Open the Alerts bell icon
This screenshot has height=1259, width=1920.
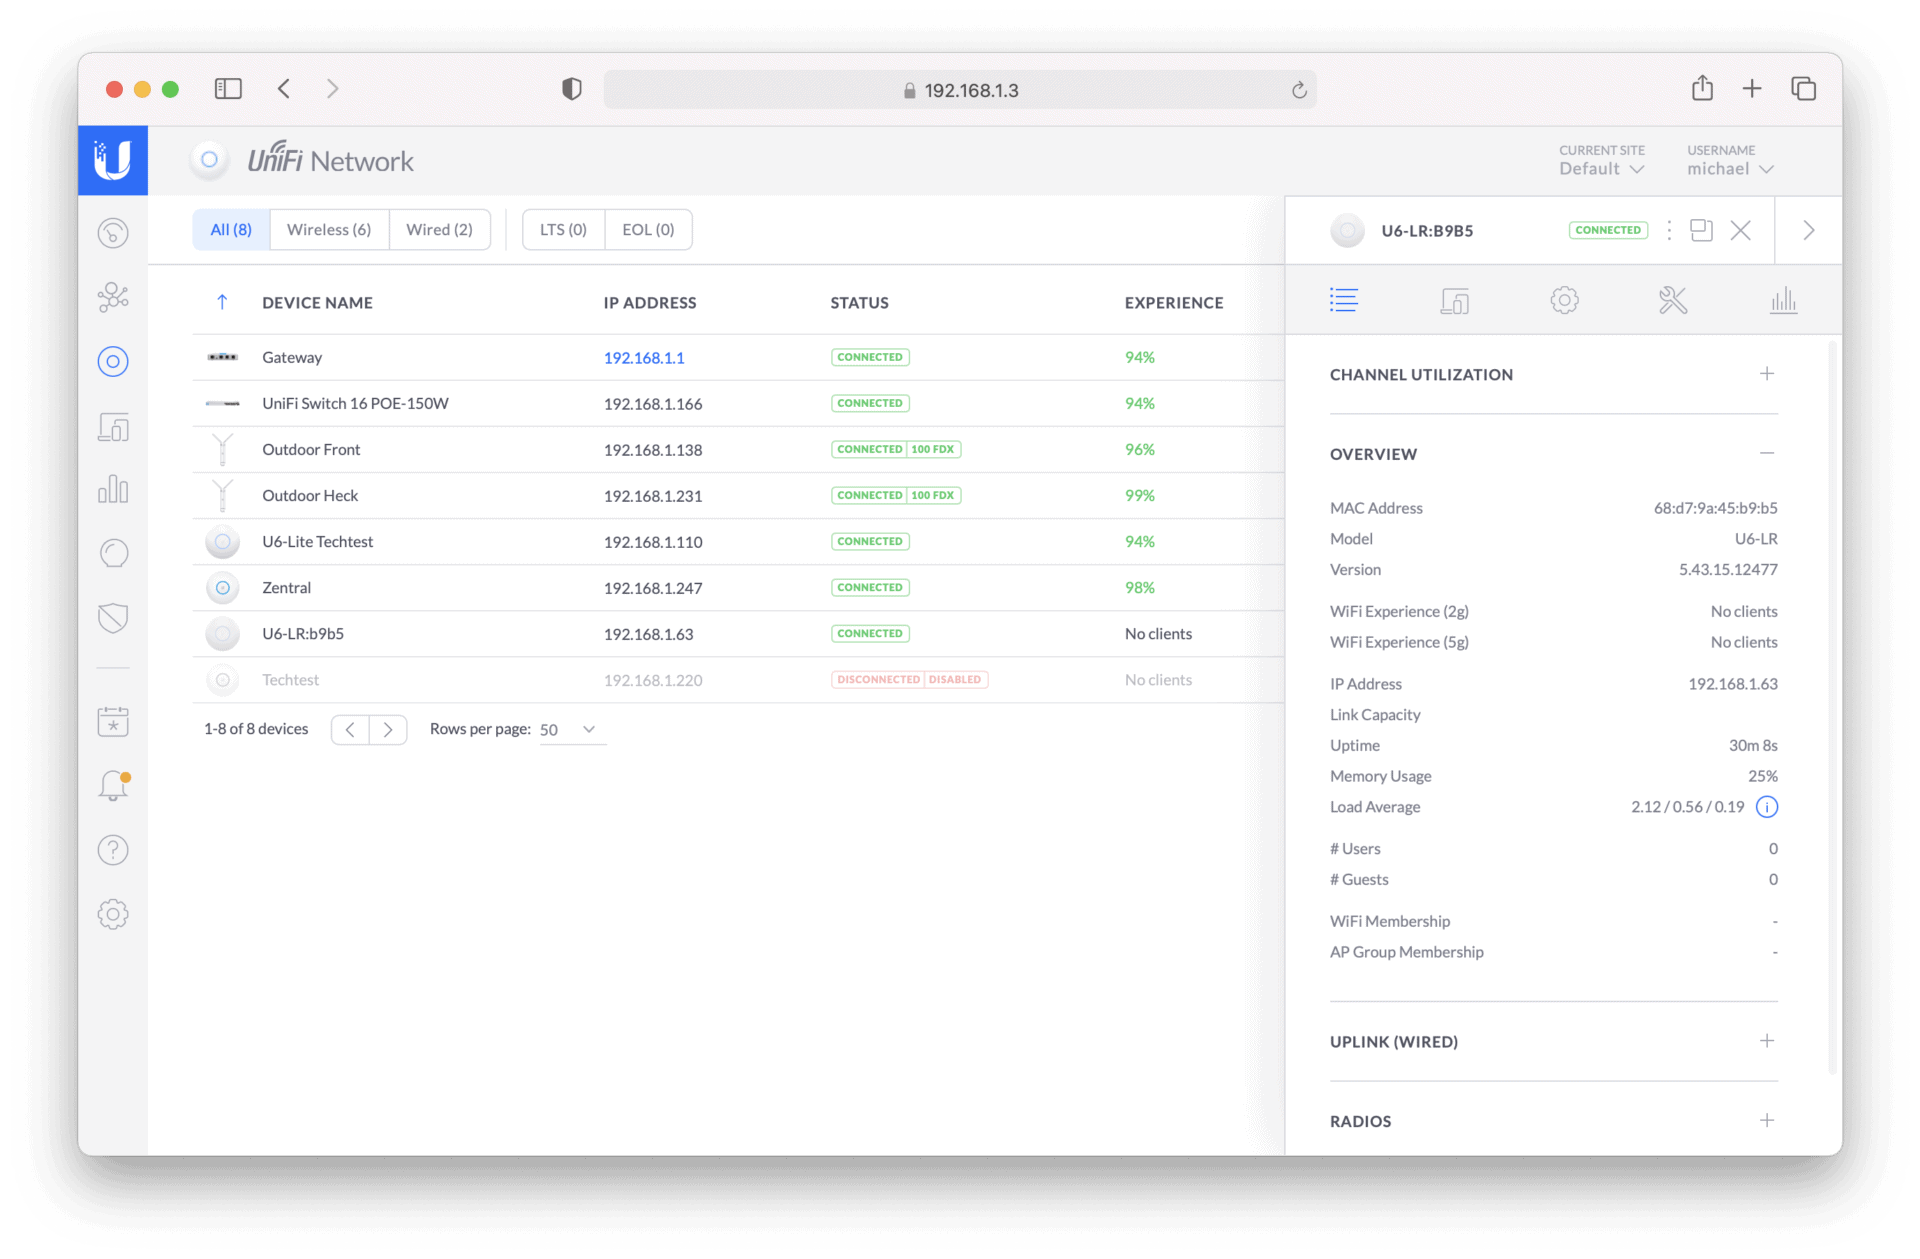pos(113,786)
